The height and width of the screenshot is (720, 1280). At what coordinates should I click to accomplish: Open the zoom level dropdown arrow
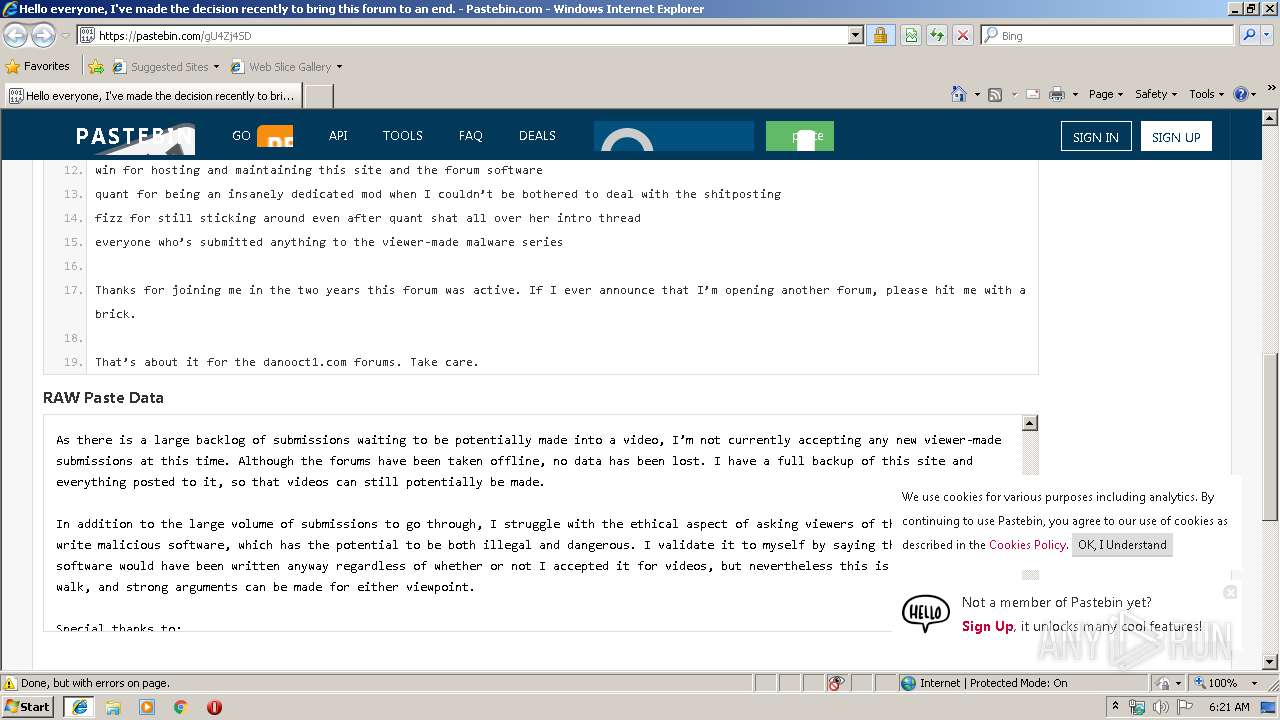(1254, 683)
